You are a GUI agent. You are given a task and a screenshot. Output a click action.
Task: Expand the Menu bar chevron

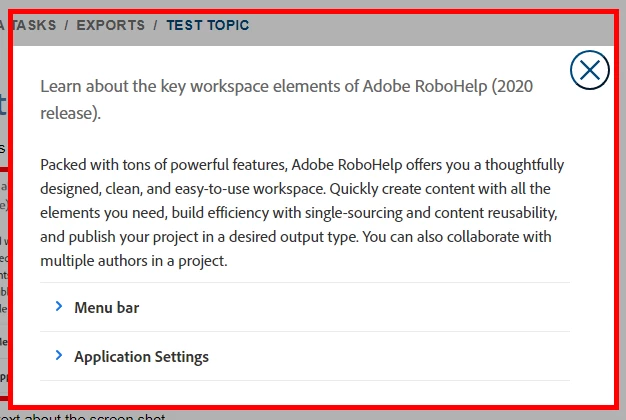tap(59, 307)
